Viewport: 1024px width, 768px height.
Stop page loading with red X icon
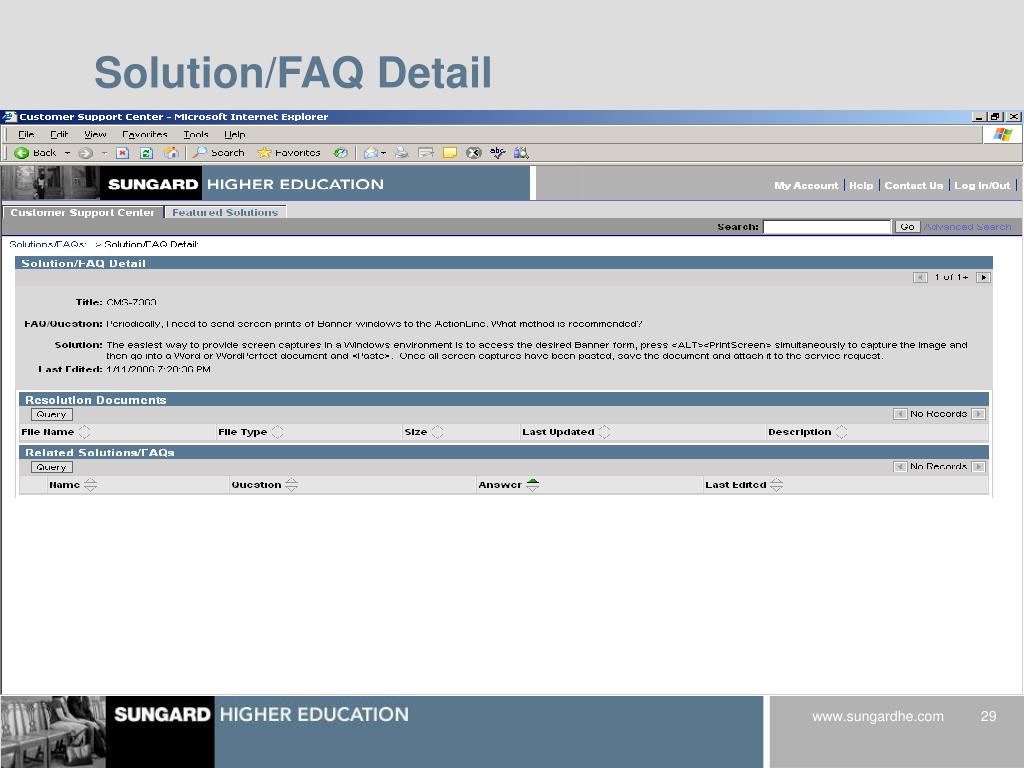pos(122,153)
